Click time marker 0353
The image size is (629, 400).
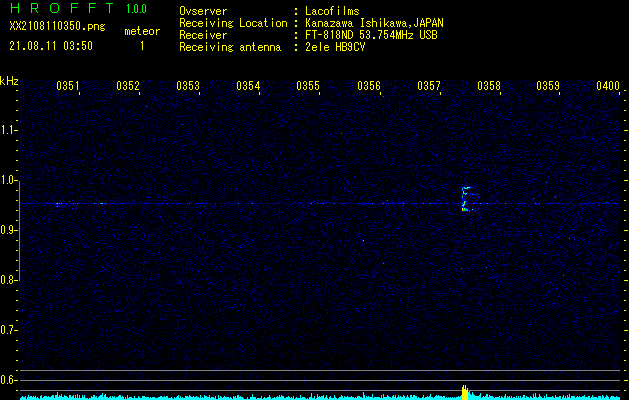188,86
